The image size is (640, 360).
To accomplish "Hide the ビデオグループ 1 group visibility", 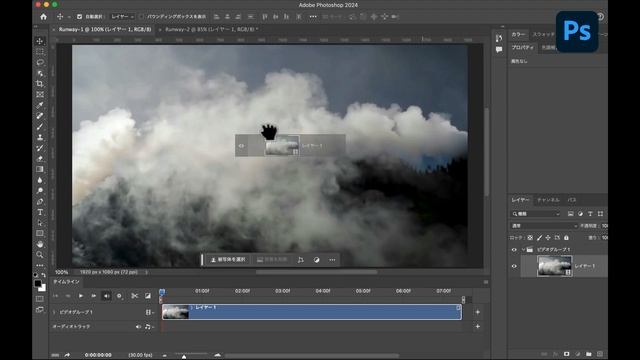I will point(514,249).
